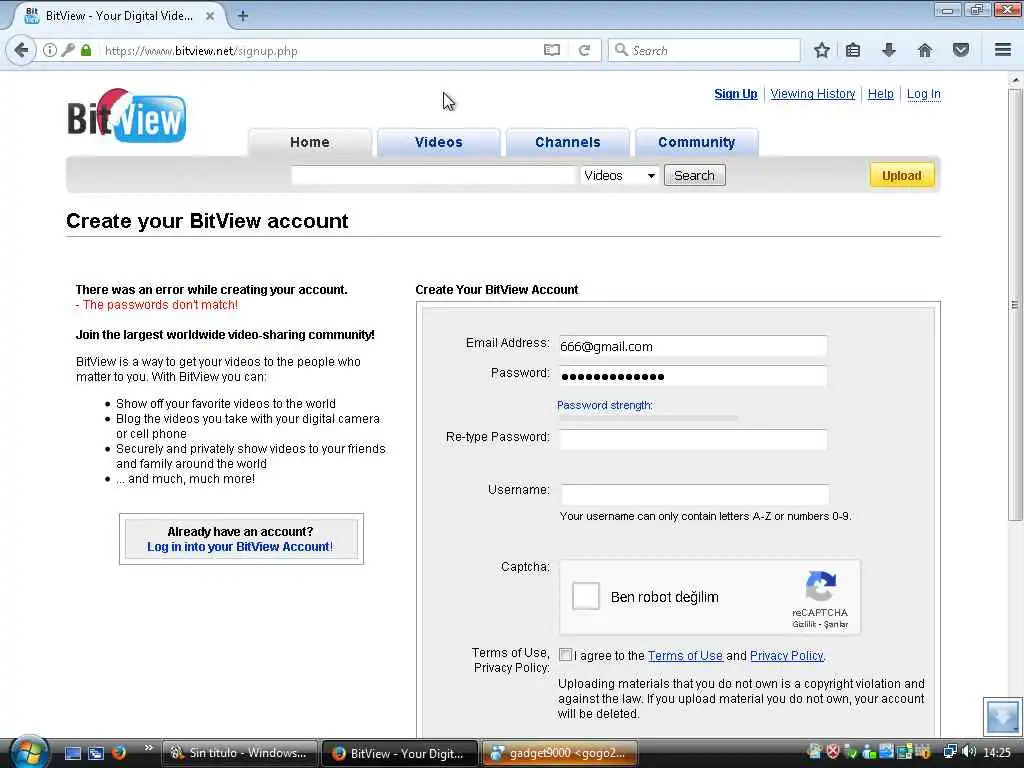
Task: Switch to 'Sin título - Windows' taskbar window
Action: [x=240, y=753]
